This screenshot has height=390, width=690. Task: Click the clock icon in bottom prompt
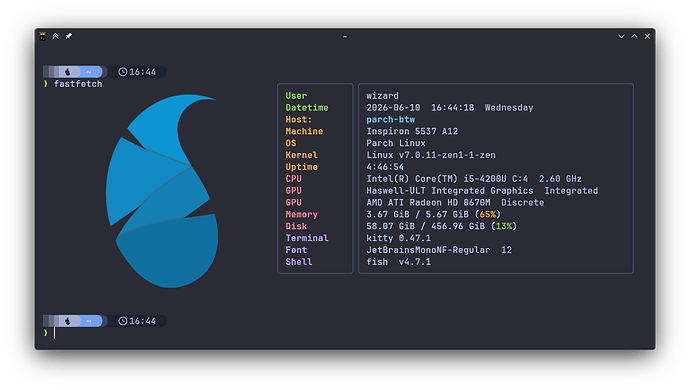point(123,321)
